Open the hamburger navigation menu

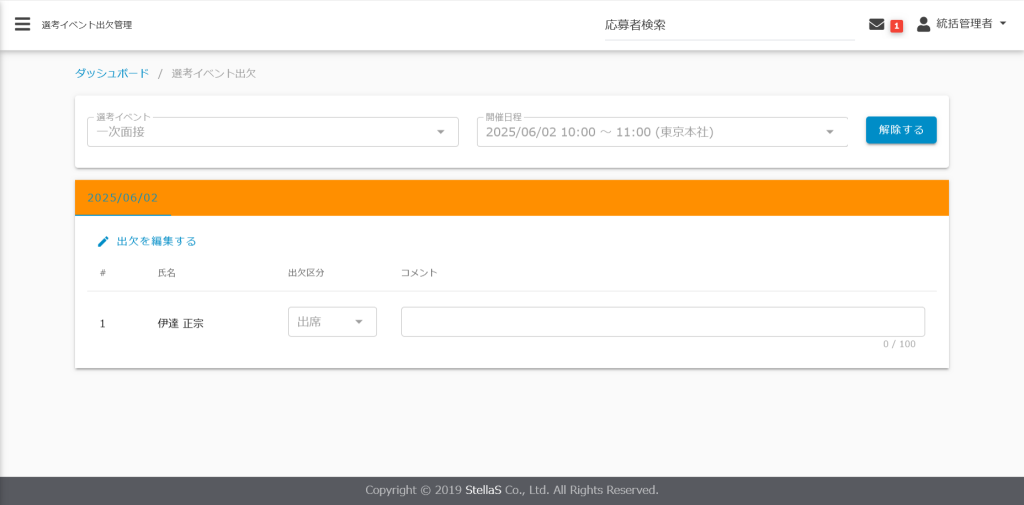click(x=22, y=24)
